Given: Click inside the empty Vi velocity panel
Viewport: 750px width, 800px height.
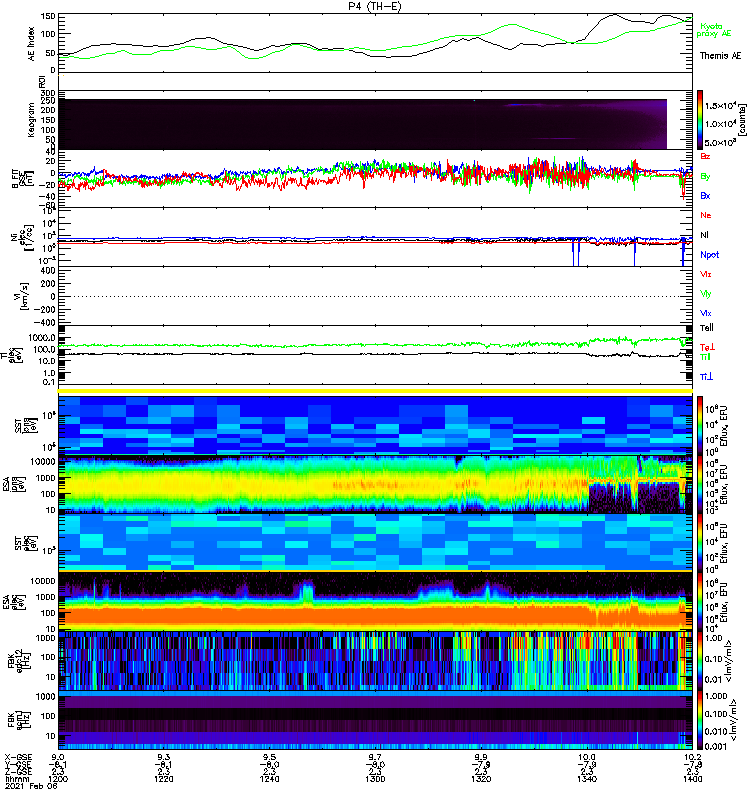Looking at the screenshot, I should 375,296.
